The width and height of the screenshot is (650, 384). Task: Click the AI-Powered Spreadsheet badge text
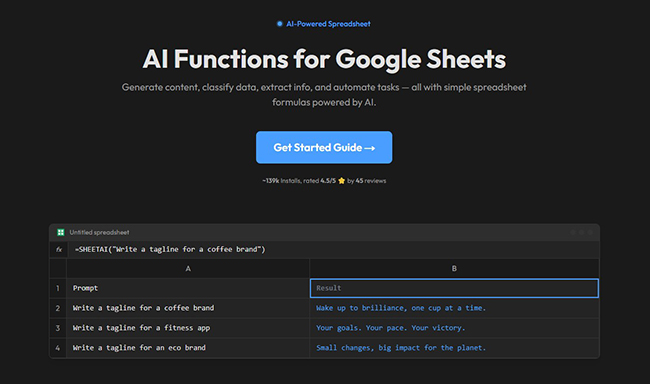click(x=328, y=24)
